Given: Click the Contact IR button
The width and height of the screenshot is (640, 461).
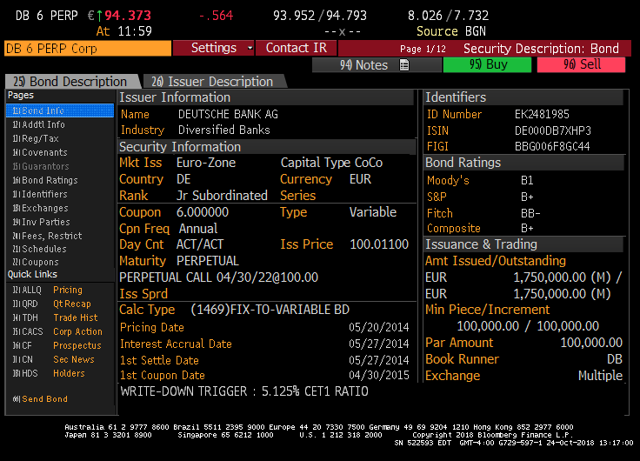Looking at the screenshot, I should pyautogui.click(x=296, y=48).
